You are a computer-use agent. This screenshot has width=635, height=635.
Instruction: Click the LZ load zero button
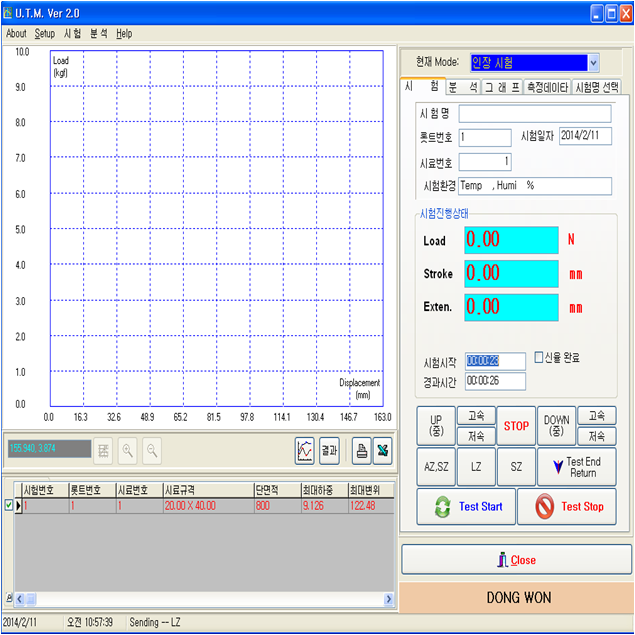pos(476,467)
